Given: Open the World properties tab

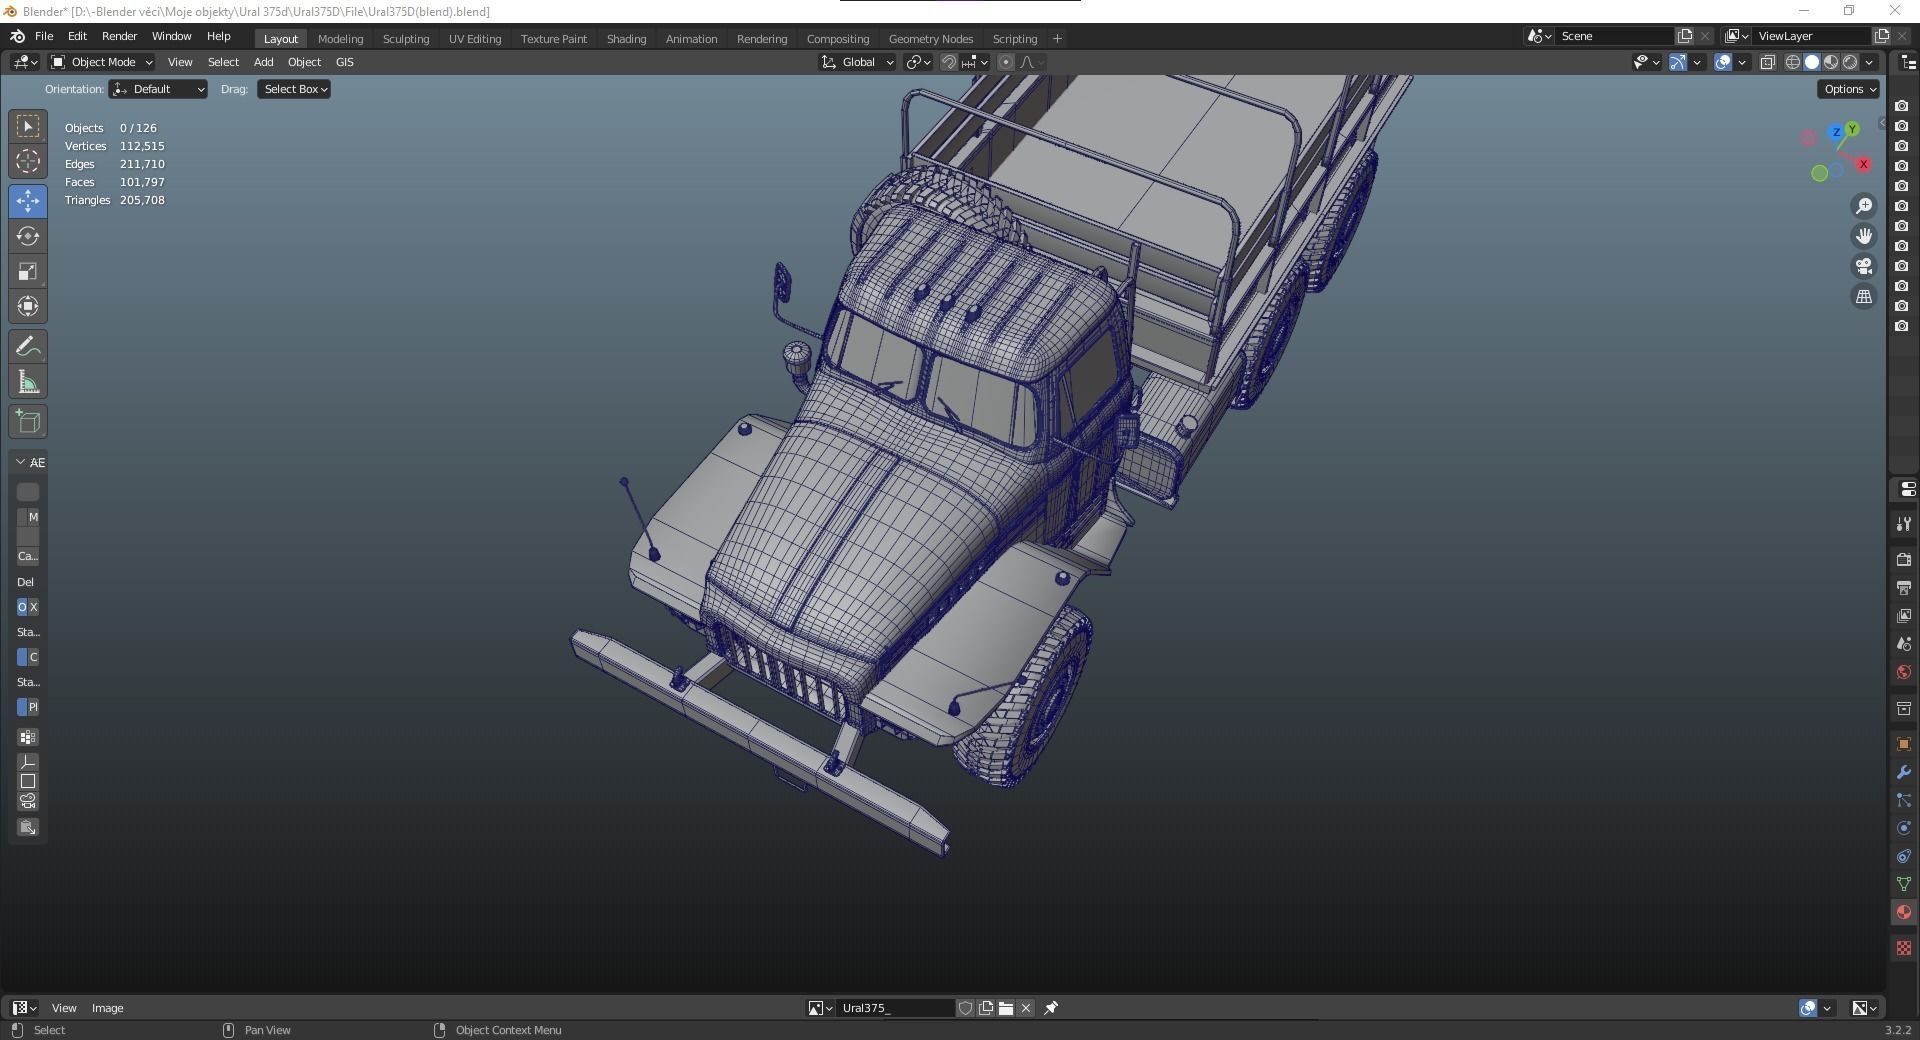Looking at the screenshot, I should (1903, 672).
